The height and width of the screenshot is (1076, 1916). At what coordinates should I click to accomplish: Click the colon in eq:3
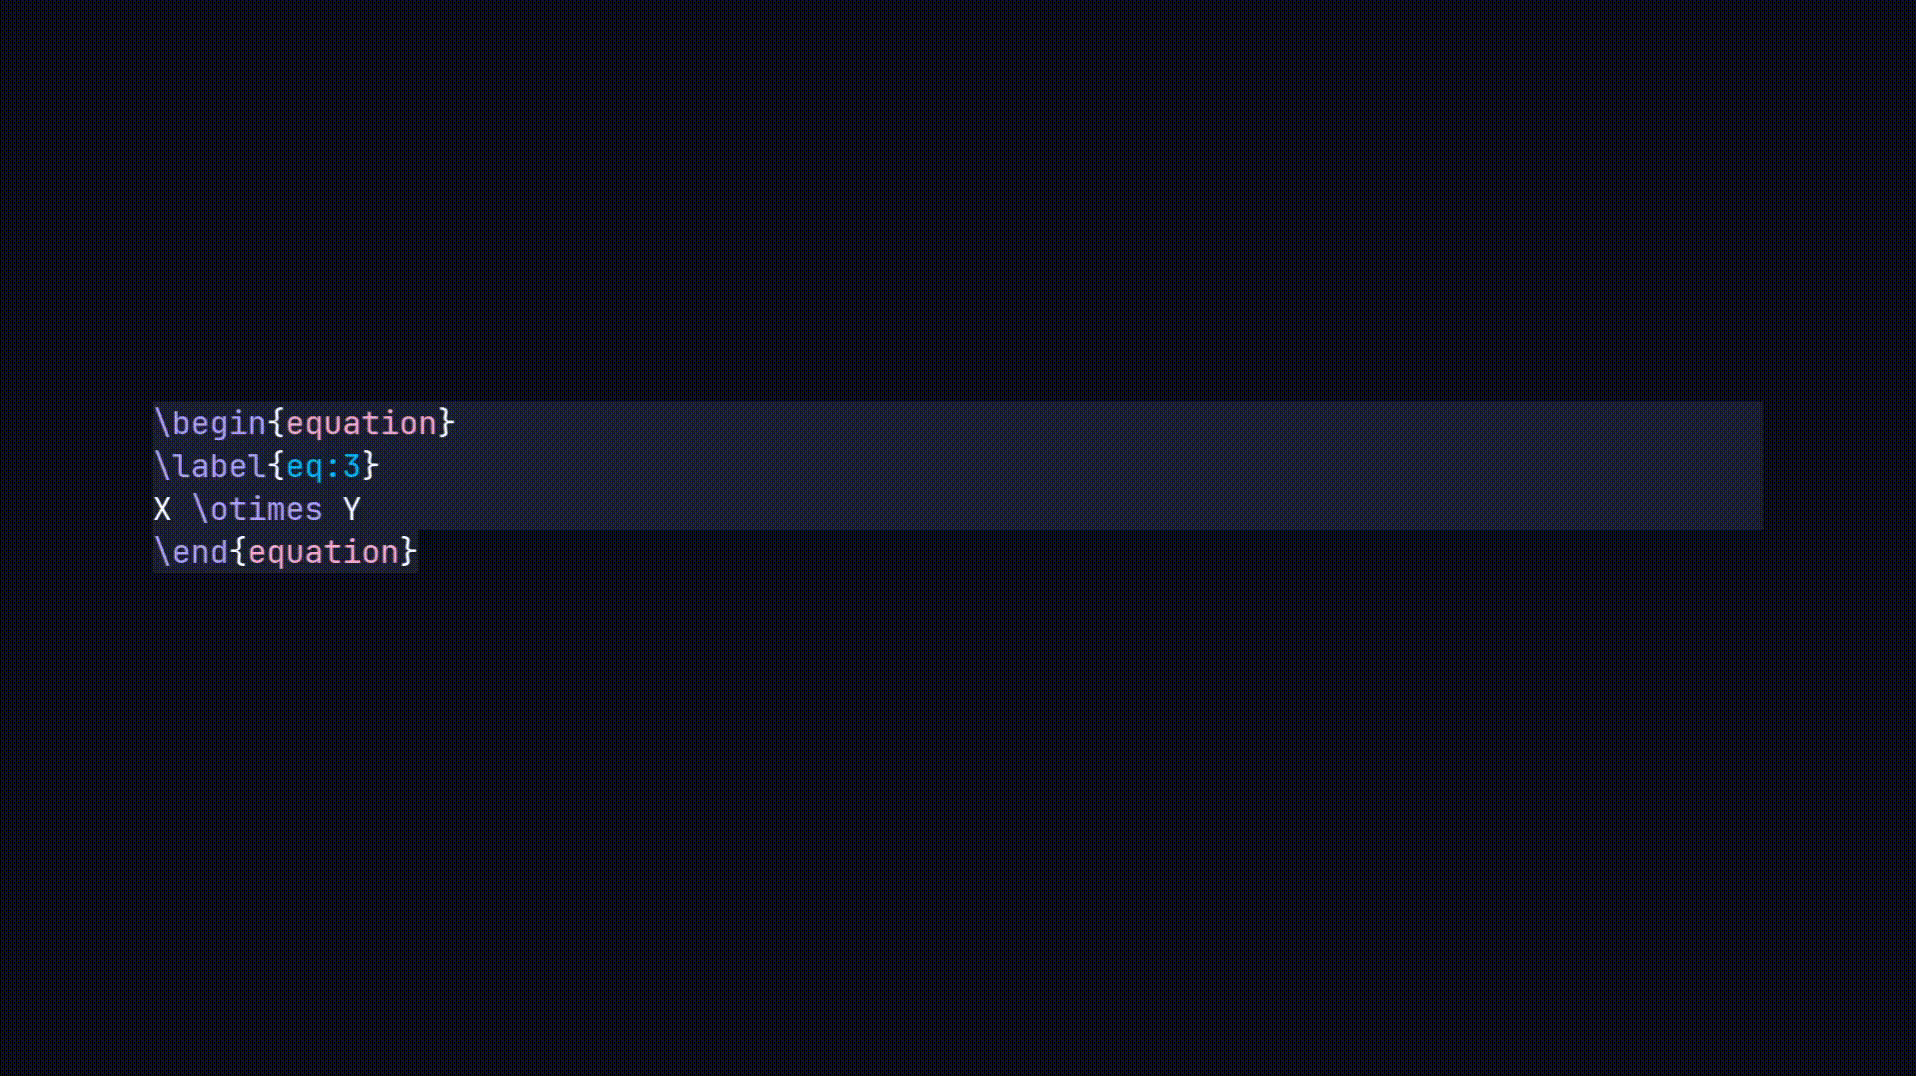[x=333, y=467]
